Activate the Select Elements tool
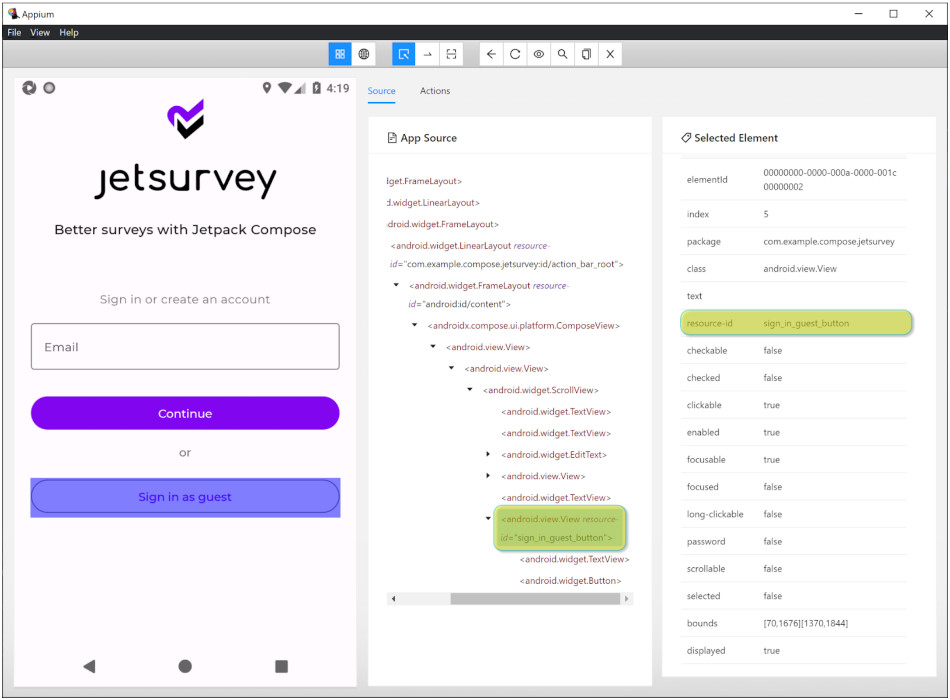This screenshot has height=700, width=950. [x=404, y=54]
